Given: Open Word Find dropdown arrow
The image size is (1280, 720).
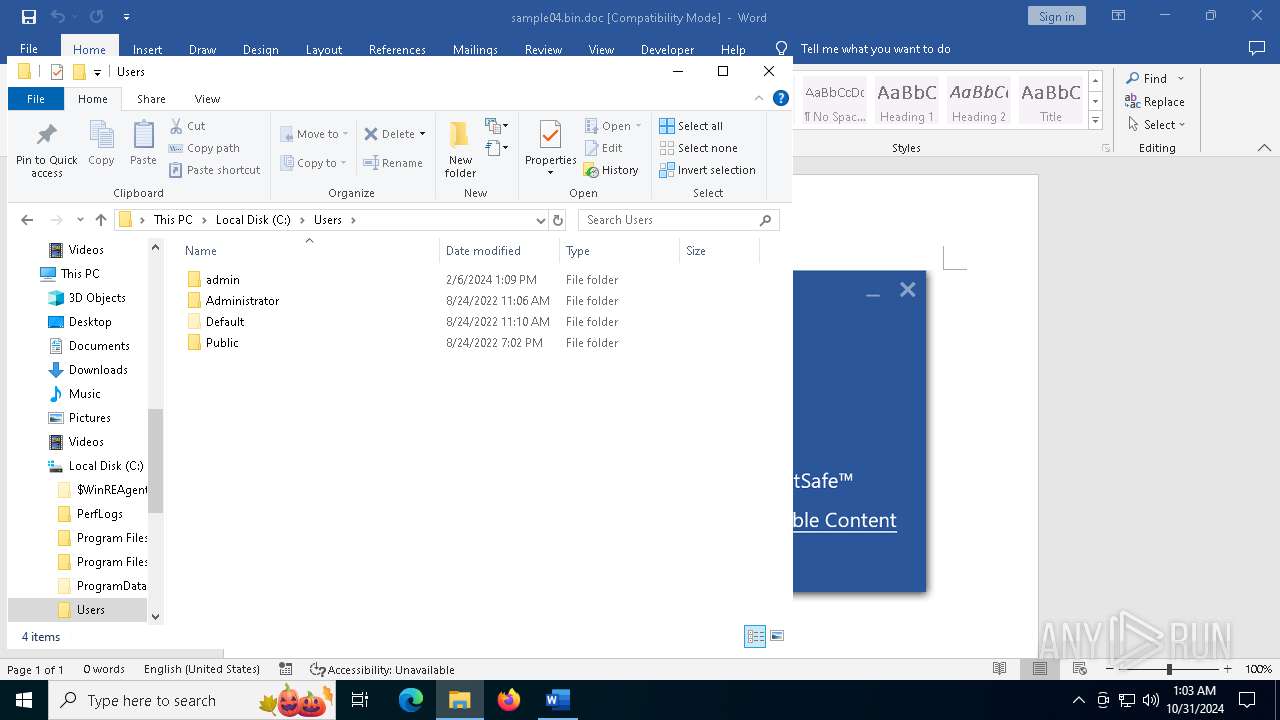Looking at the screenshot, I should pos(1181,79).
